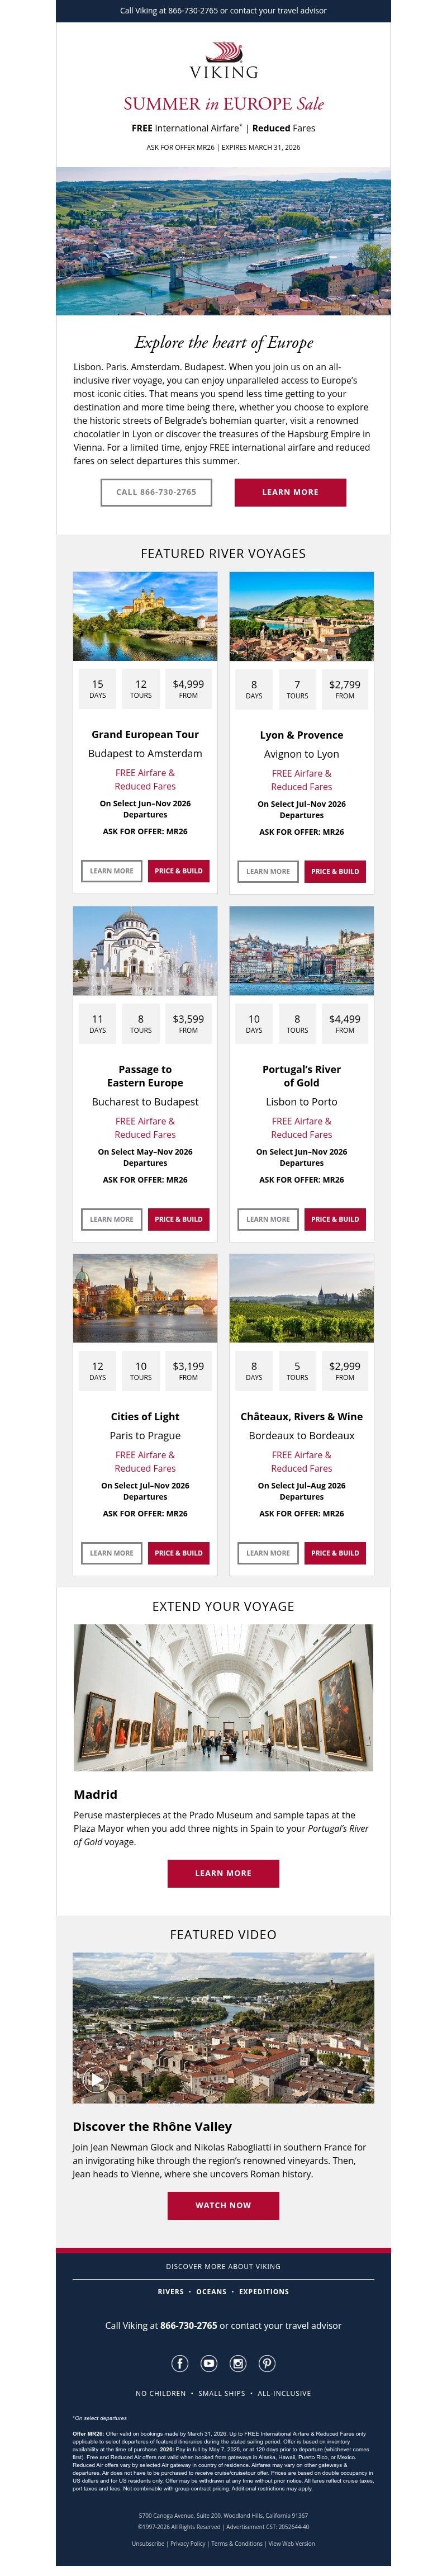Open Viking's Instagram via footer icon
The height and width of the screenshot is (2576, 447).
tap(238, 2364)
